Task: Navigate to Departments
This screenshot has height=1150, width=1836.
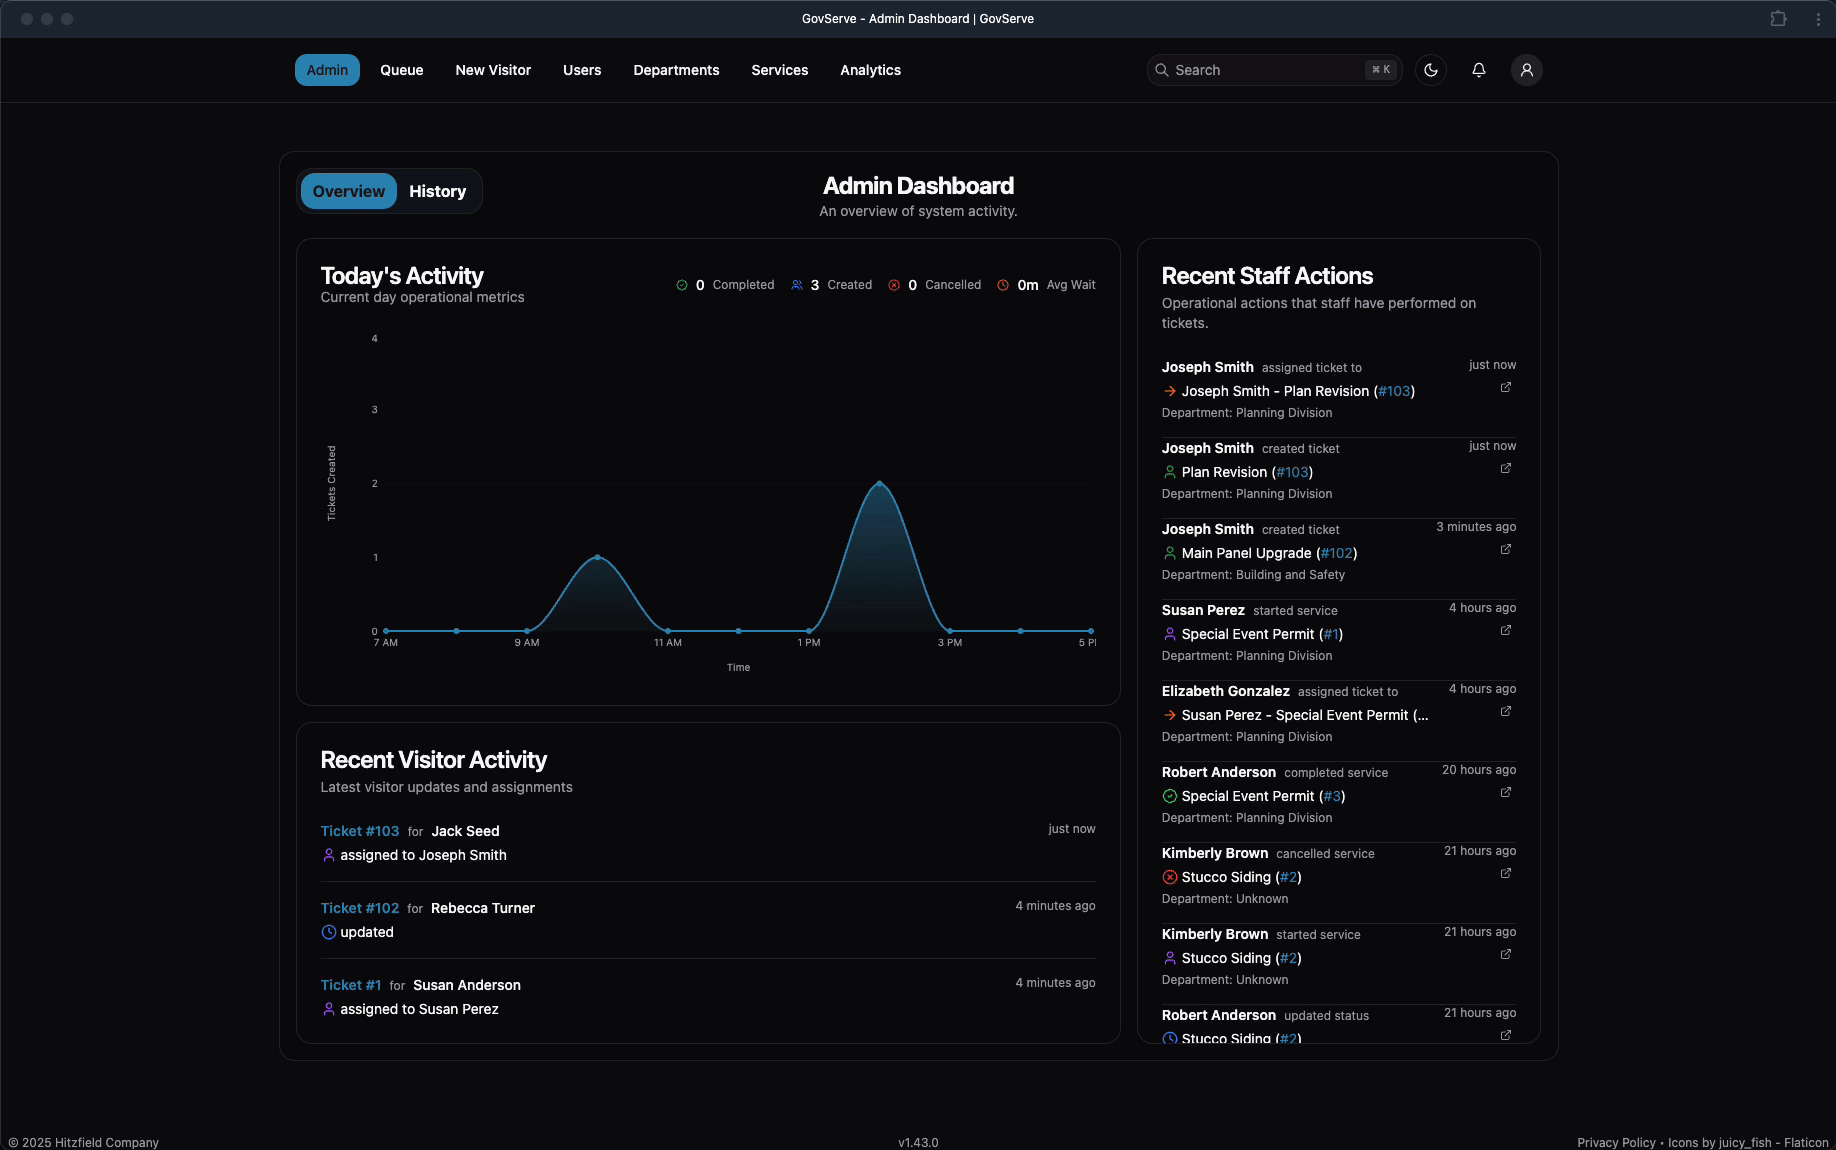Action: click(x=676, y=70)
